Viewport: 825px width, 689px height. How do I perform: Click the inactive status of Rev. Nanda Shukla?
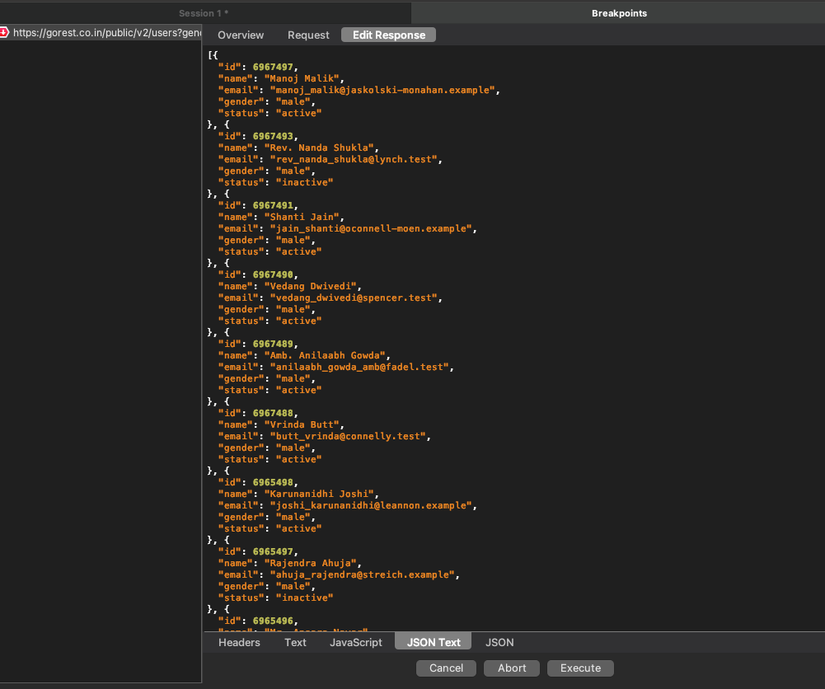coord(303,181)
